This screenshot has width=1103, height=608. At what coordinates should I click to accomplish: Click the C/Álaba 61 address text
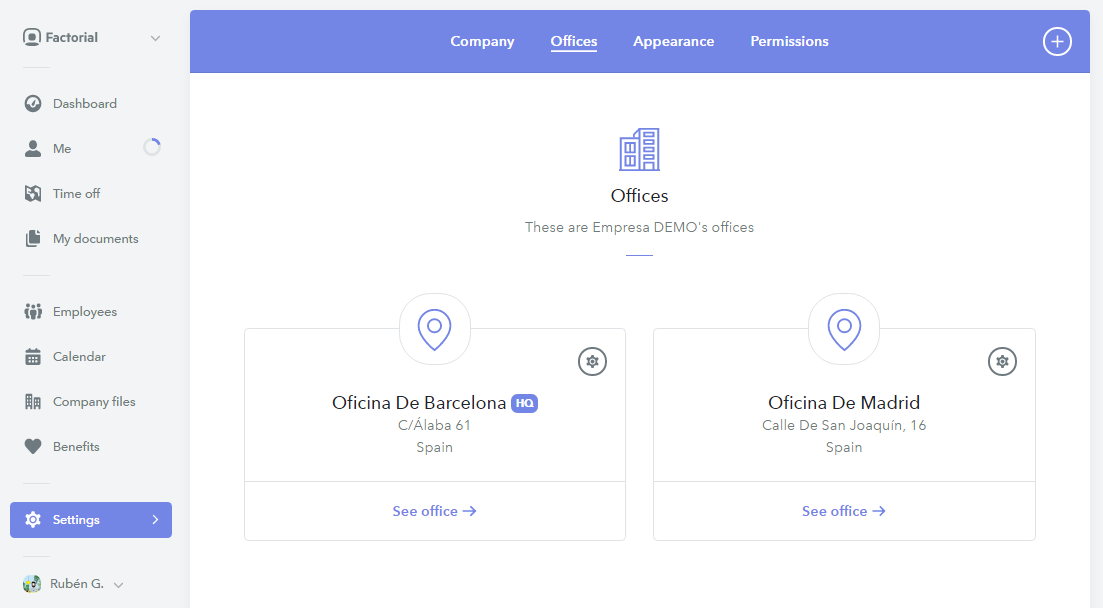click(x=434, y=425)
